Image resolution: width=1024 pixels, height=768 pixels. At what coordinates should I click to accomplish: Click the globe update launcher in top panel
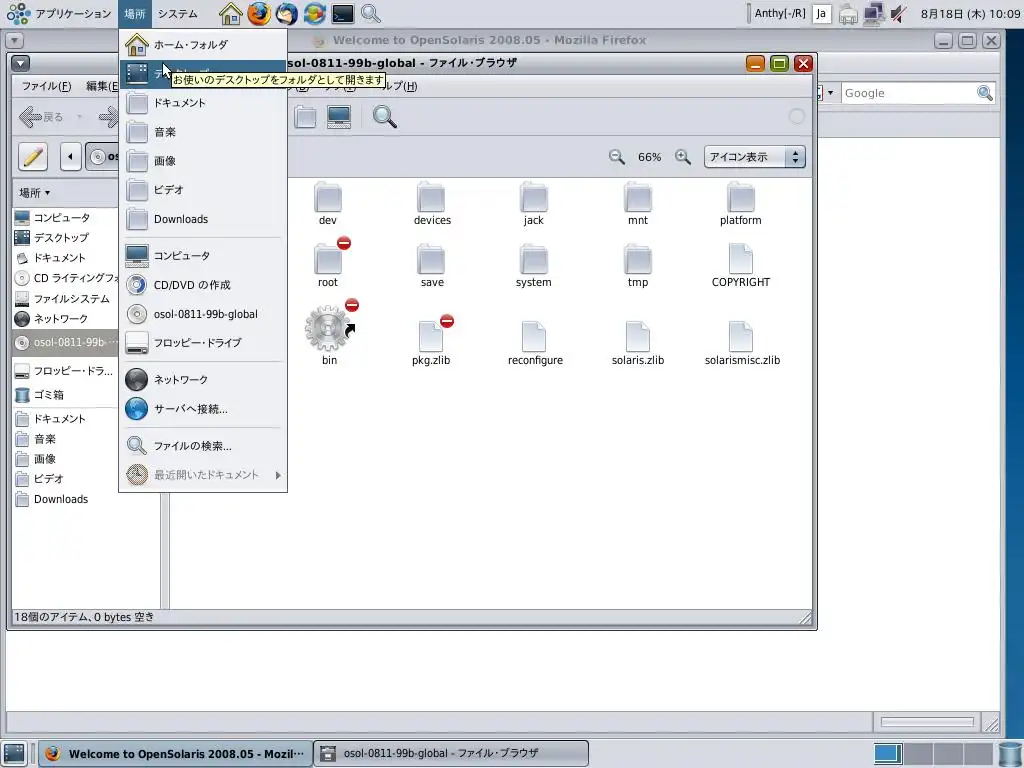coord(314,13)
